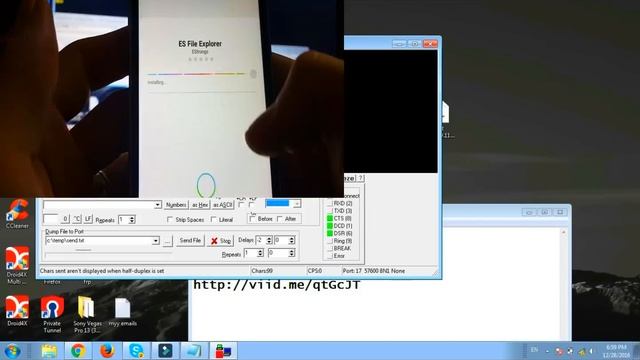Image resolution: width=640 pixels, height=360 pixels.
Task: Launch Private Tunnel desktop shortcut
Action: click(52, 314)
